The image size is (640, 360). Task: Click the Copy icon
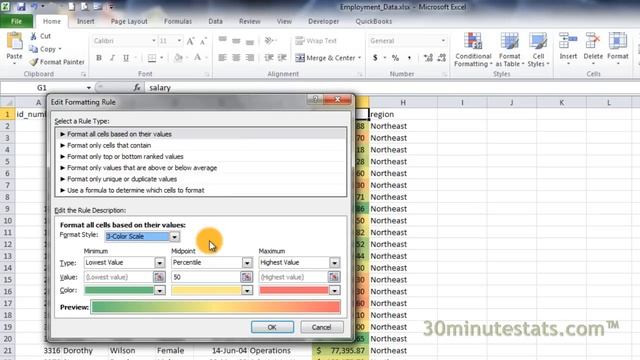pyautogui.click(x=33, y=49)
